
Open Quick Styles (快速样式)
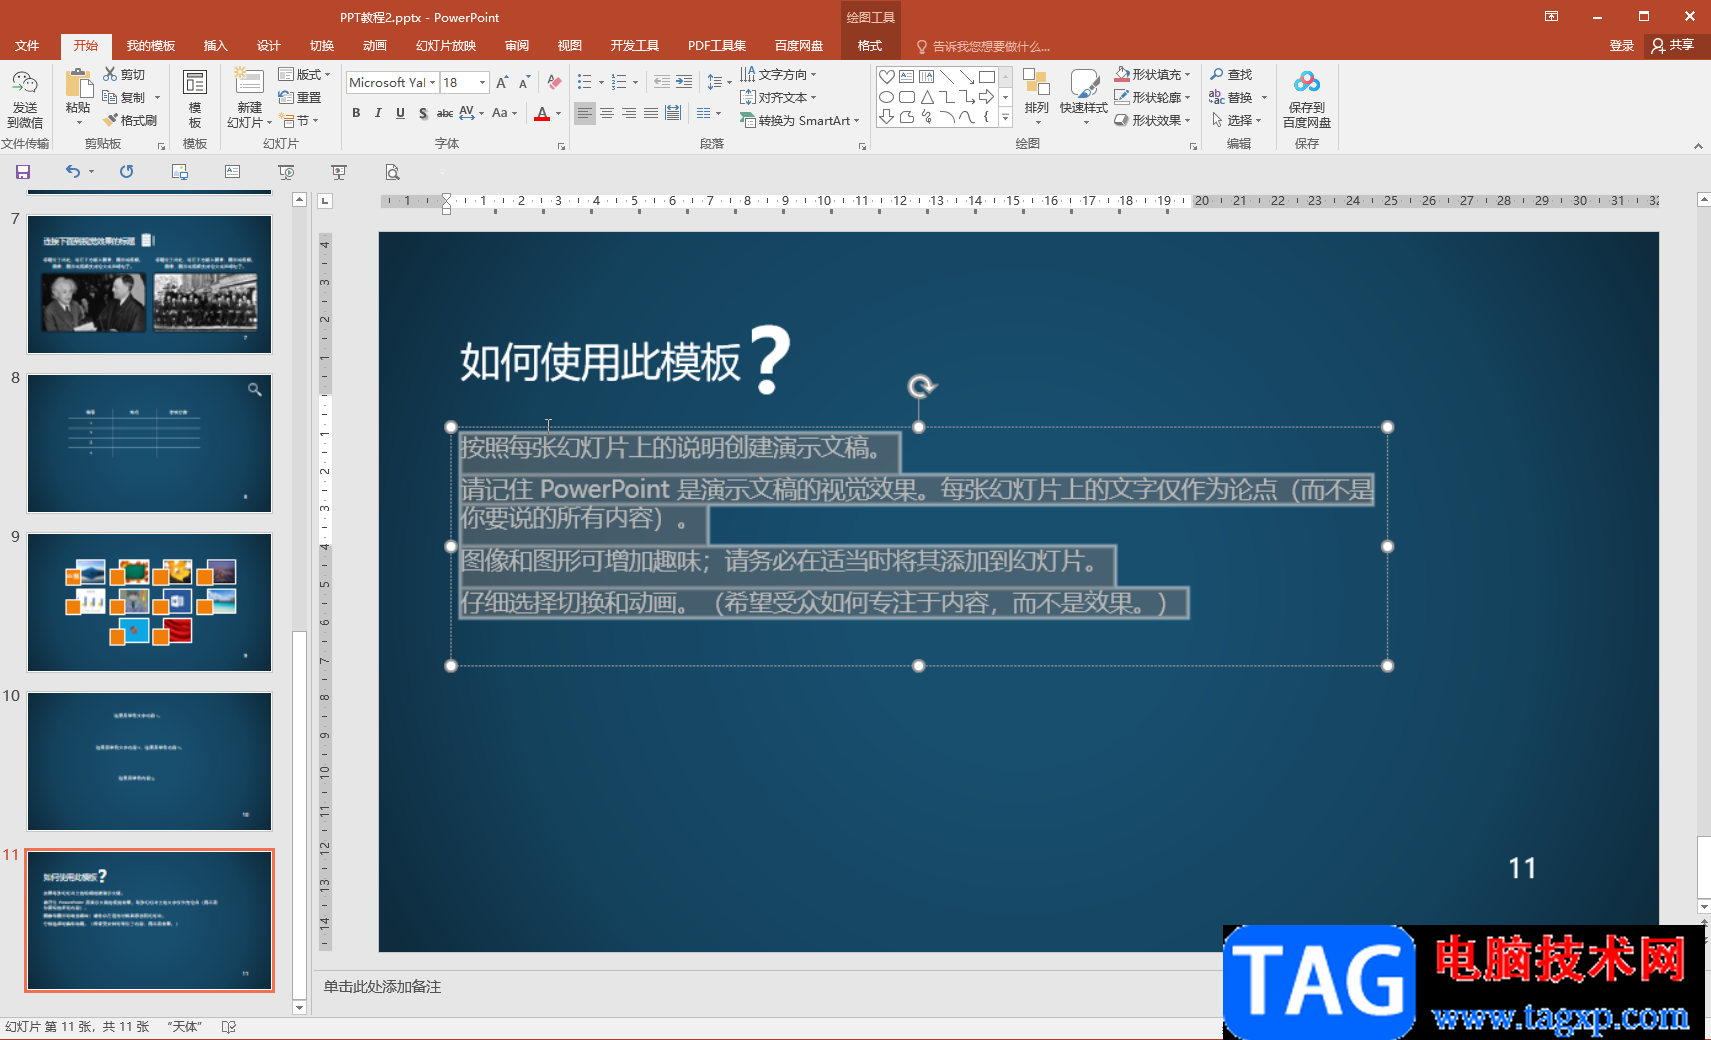1084,98
